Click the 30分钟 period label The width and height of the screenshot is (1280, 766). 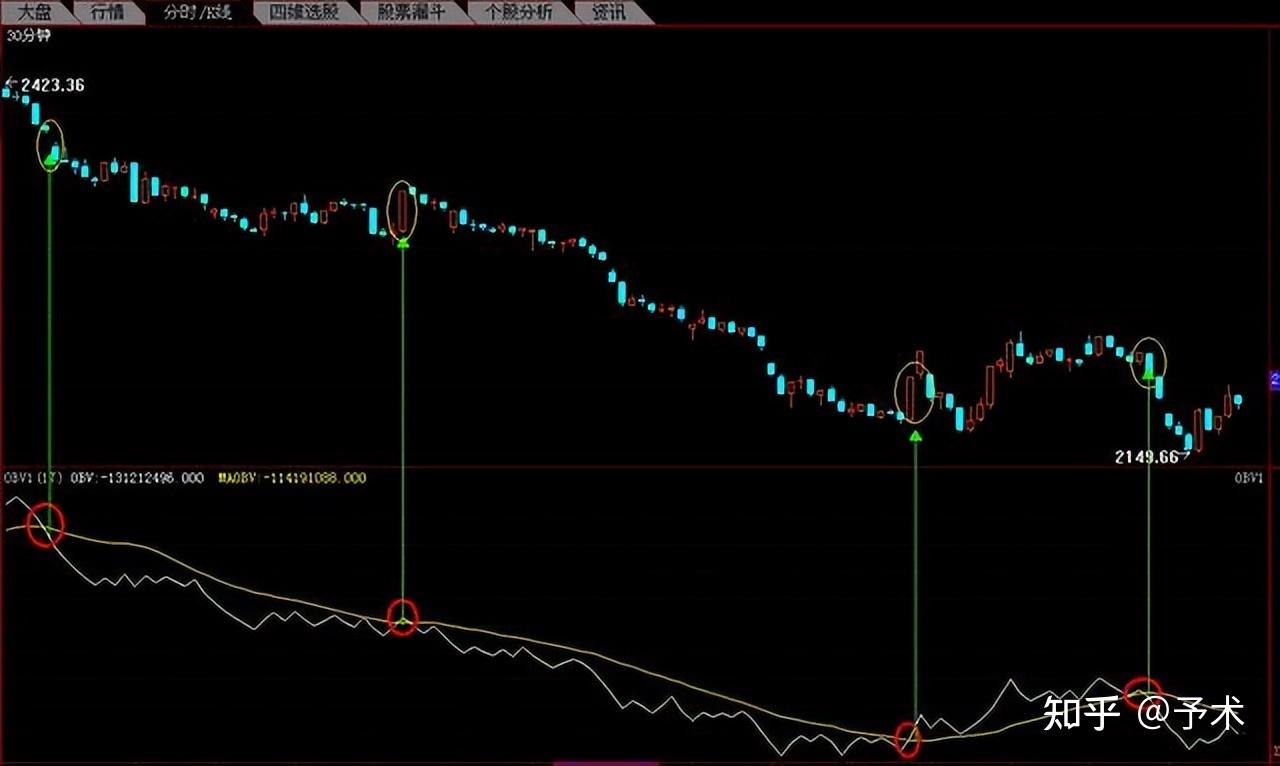point(28,35)
